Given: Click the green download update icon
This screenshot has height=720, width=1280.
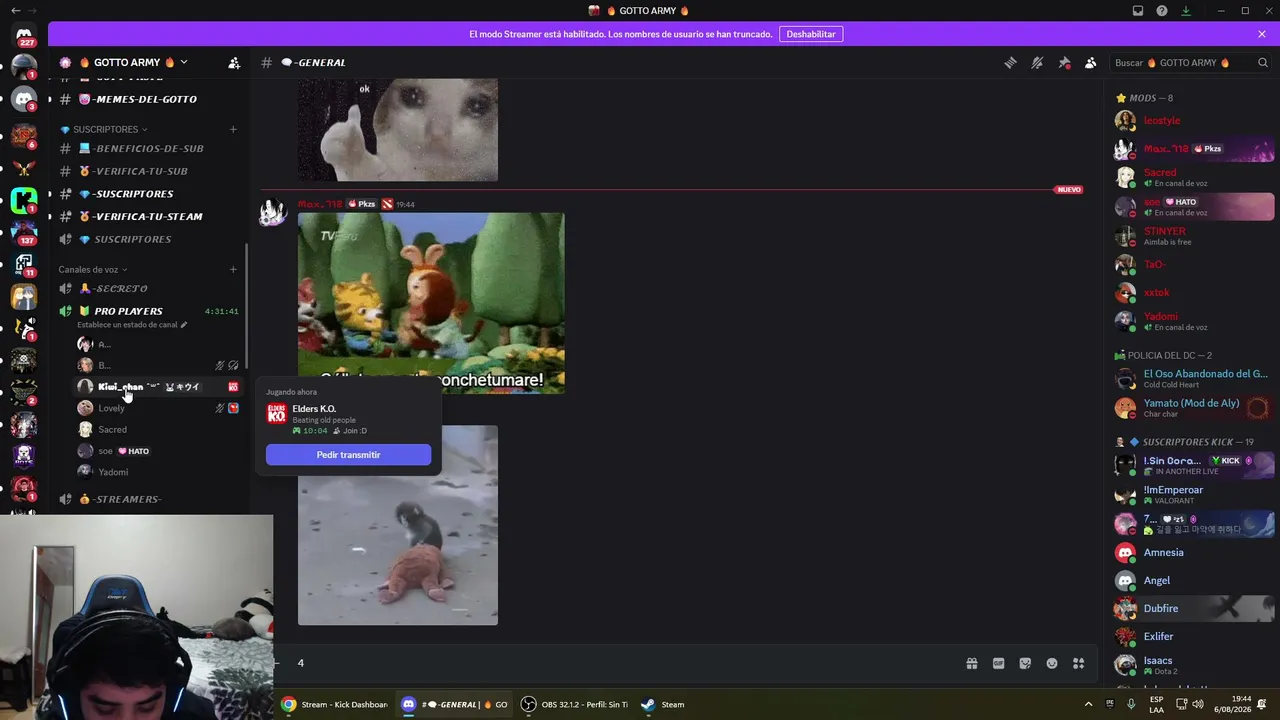Looking at the screenshot, I should [x=1186, y=11].
